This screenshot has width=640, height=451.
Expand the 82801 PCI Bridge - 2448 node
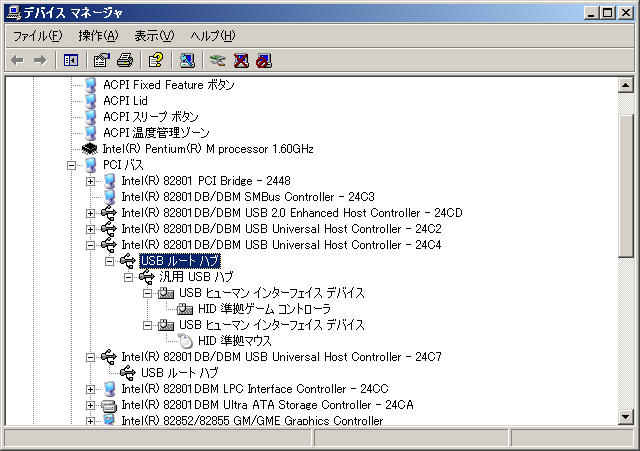pos(90,181)
